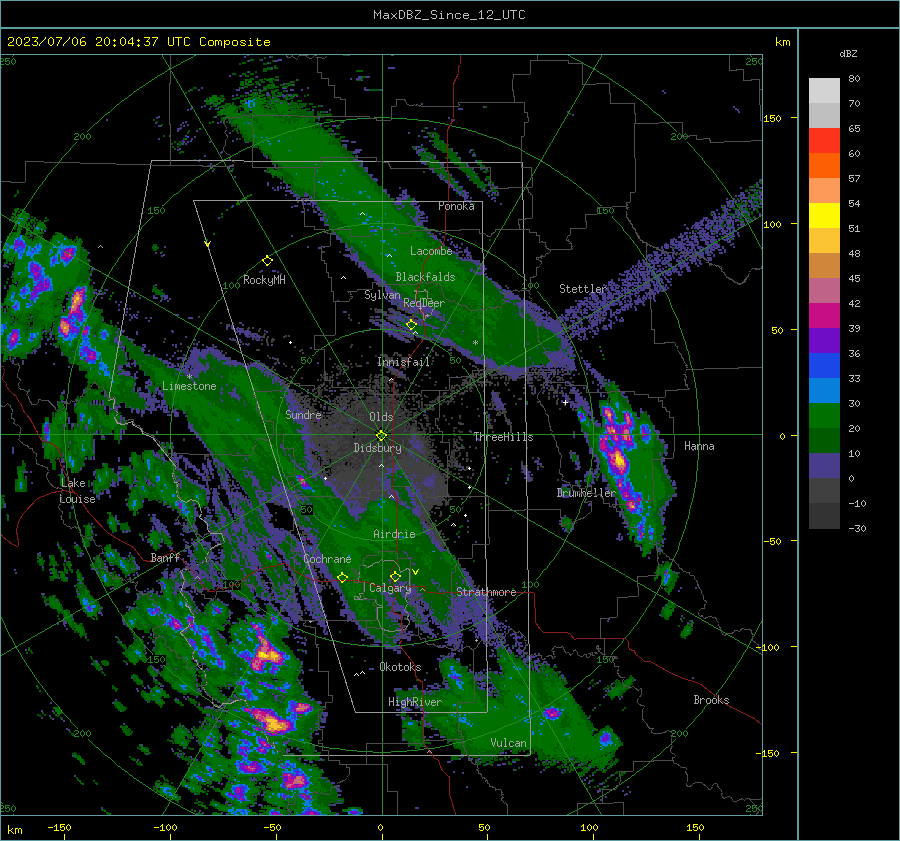Click the Sundre label
The height and width of the screenshot is (841, 900).
[303, 414]
